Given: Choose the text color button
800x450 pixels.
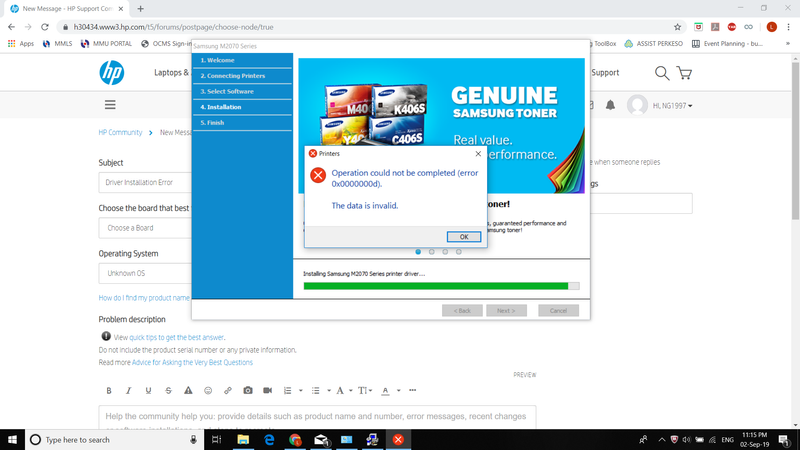Looking at the screenshot, I should point(385,391).
